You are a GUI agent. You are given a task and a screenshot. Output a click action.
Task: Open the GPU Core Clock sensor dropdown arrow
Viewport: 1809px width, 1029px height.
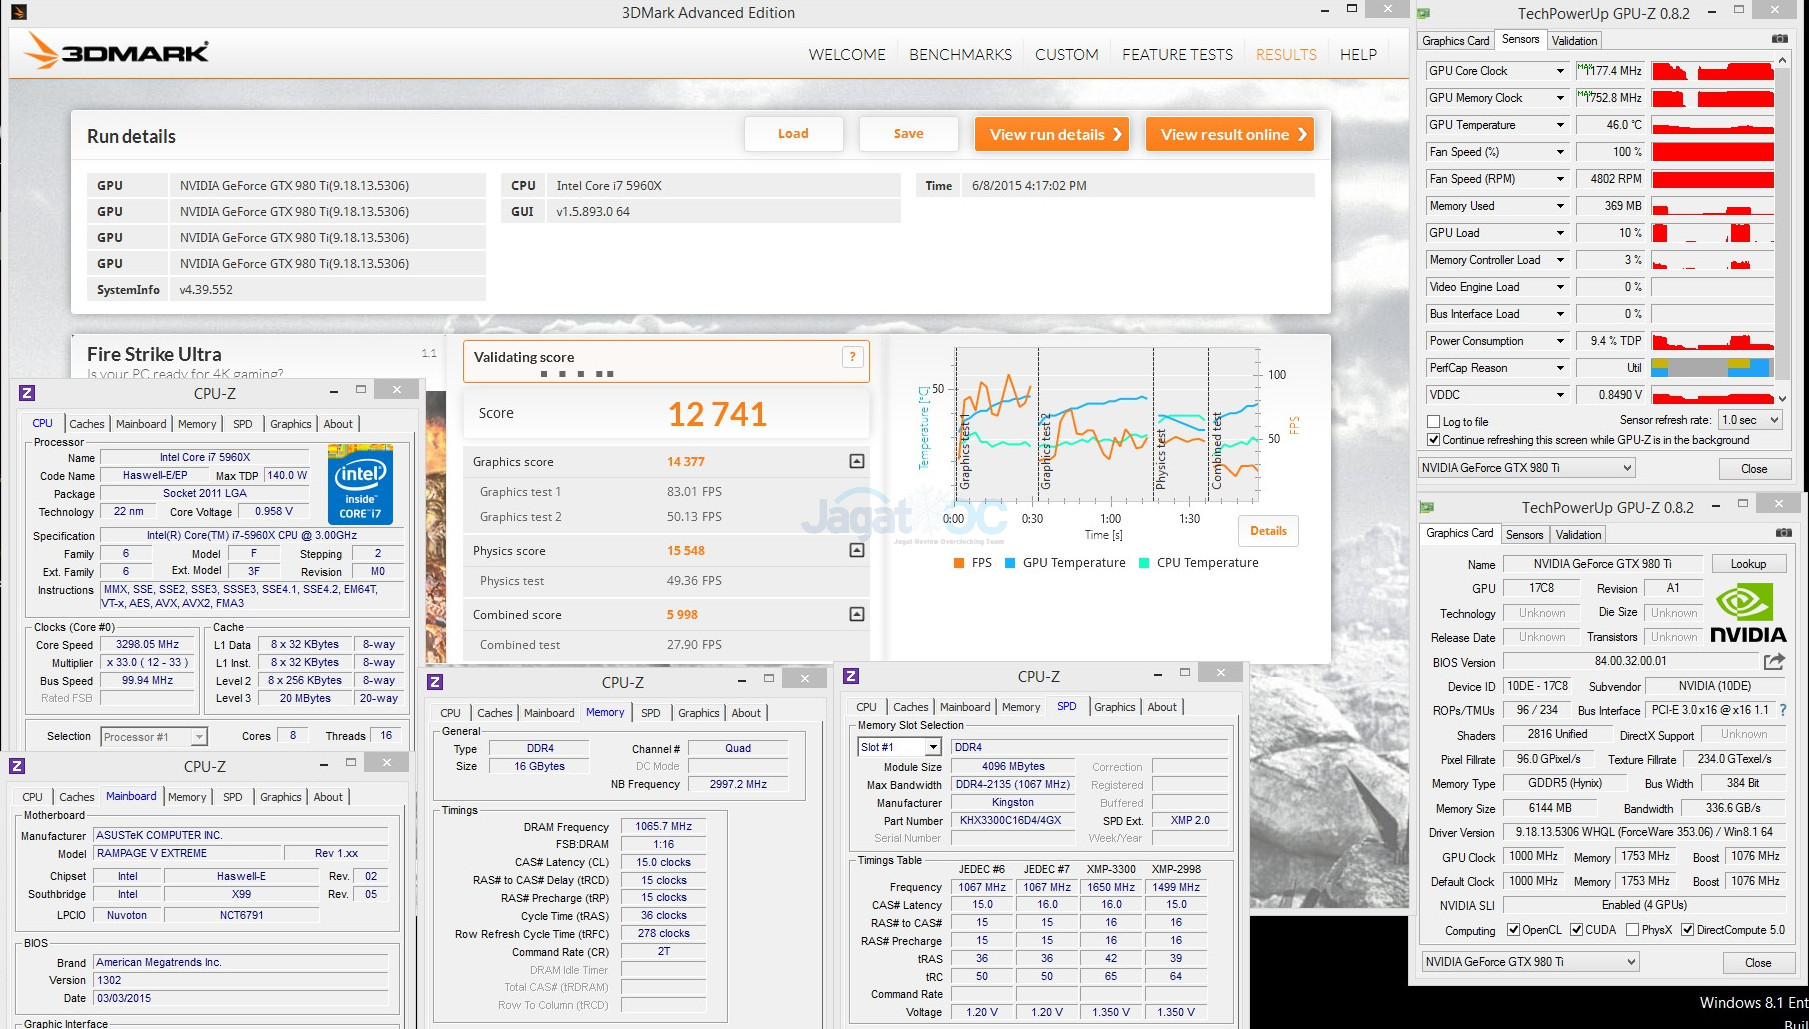(1560, 71)
